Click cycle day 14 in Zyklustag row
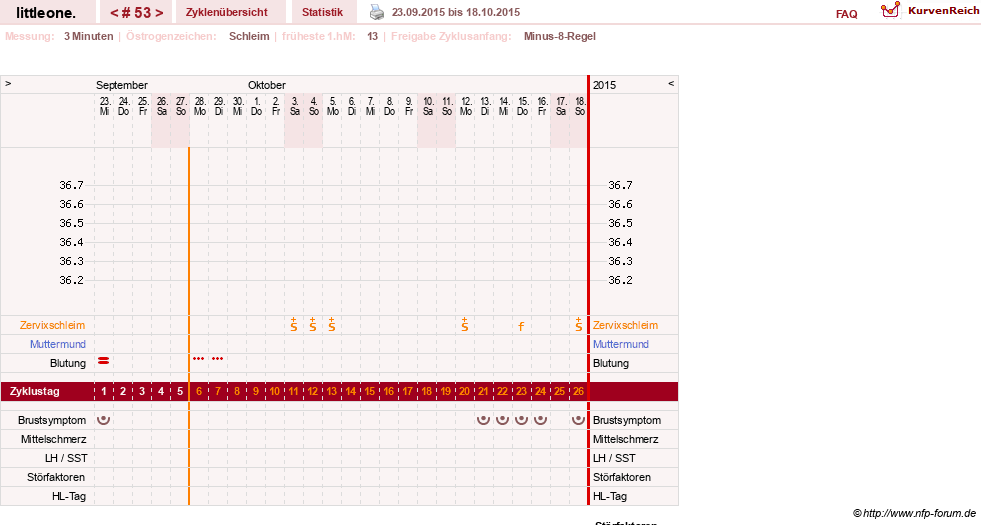This screenshot has height=525, width=981. point(350,391)
